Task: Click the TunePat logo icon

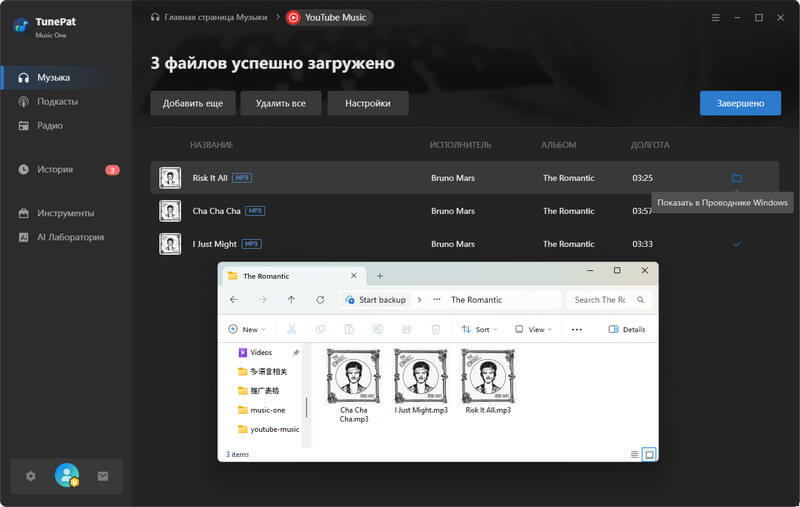Action: pyautogui.click(x=21, y=25)
